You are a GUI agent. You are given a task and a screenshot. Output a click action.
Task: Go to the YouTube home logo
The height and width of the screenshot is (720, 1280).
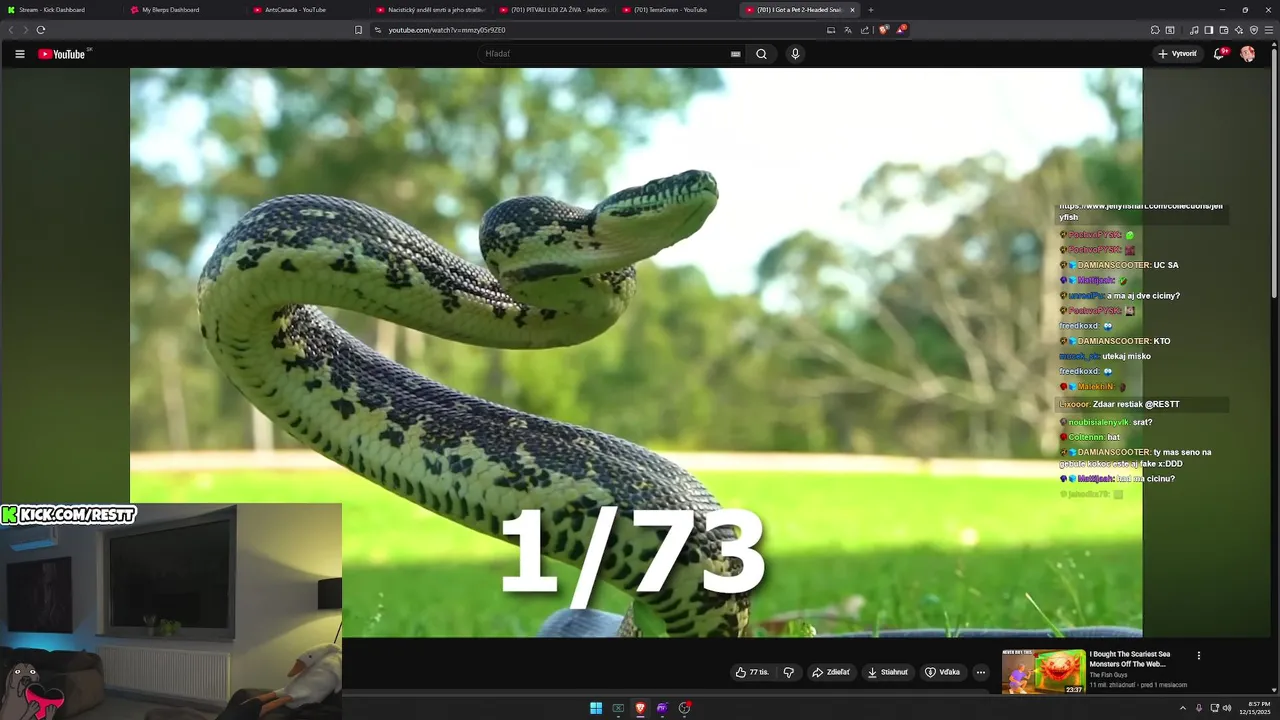pos(63,54)
